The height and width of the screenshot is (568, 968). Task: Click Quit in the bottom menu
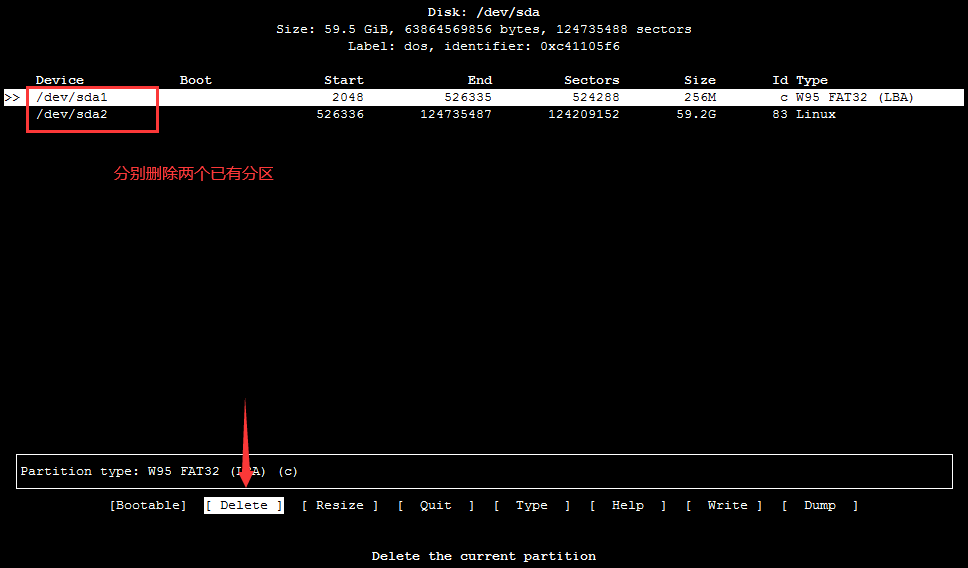coord(435,505)
